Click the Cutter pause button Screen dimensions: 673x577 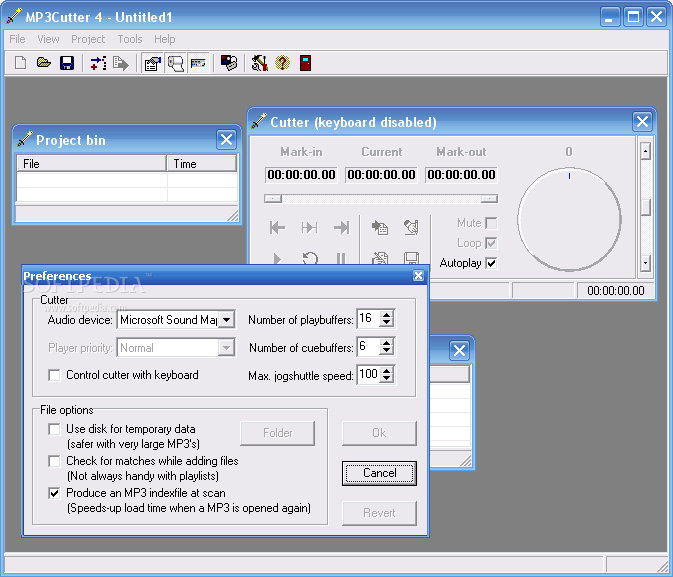341,258
